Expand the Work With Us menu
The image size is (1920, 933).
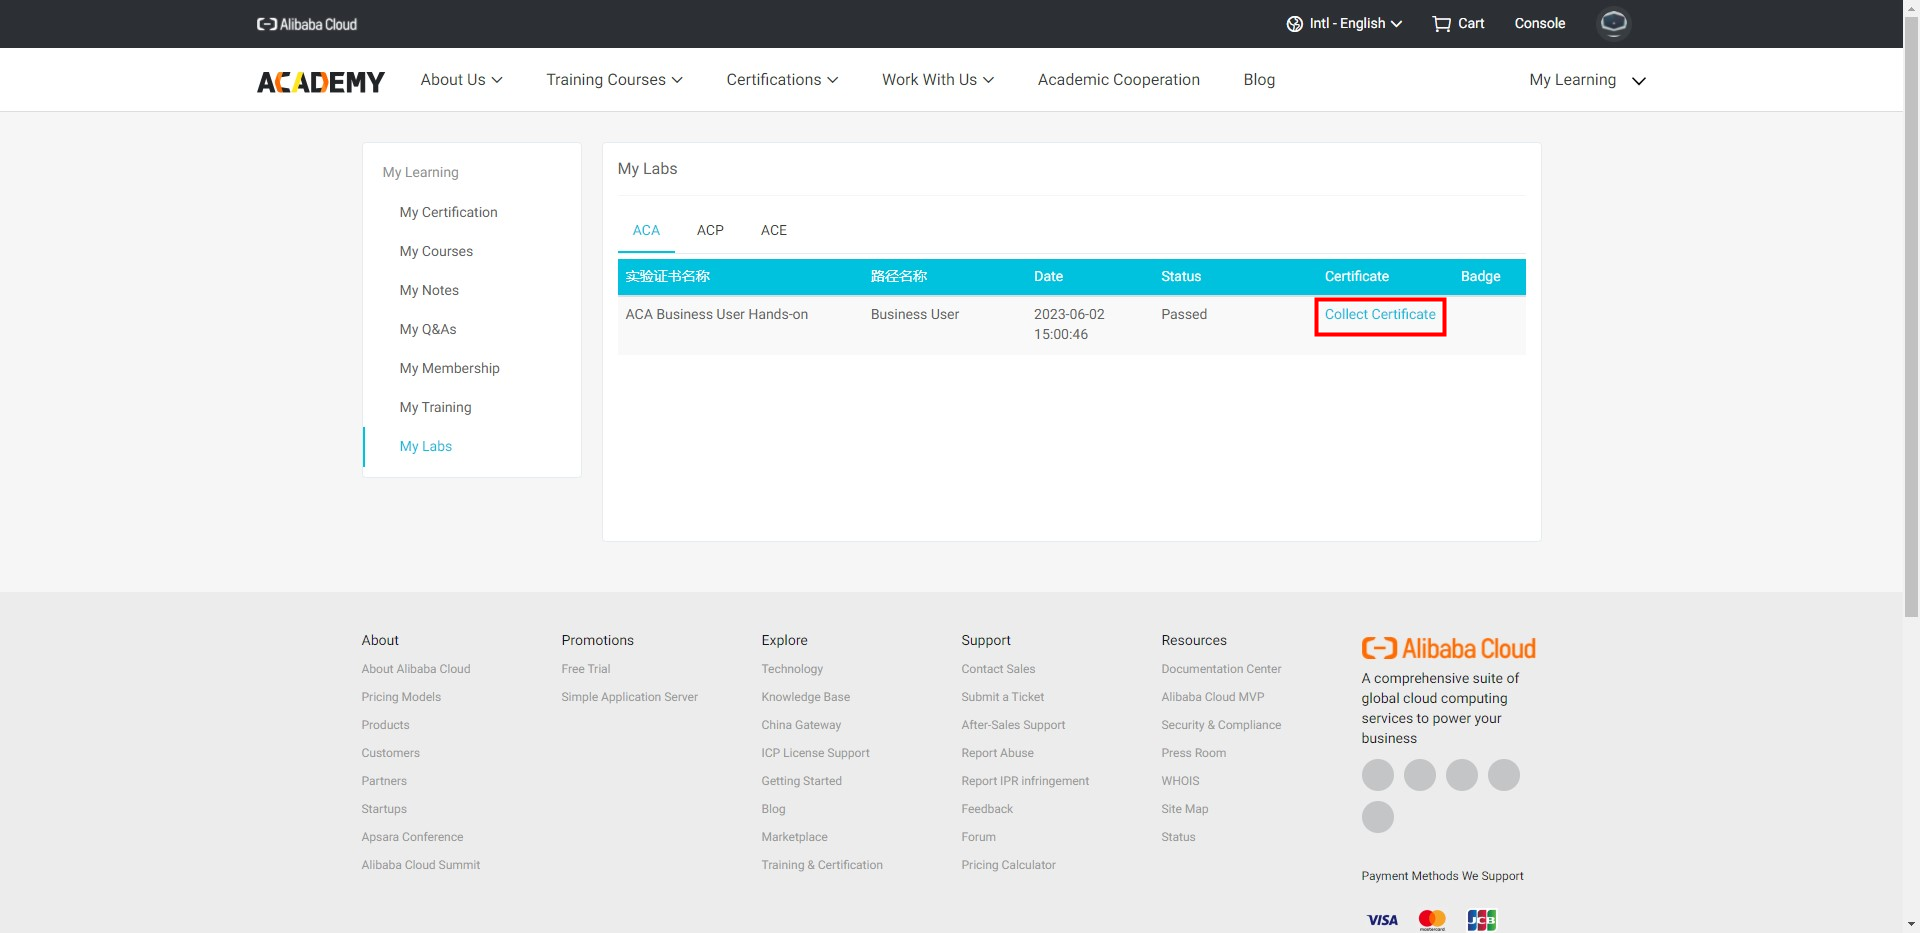pos(937,79)
